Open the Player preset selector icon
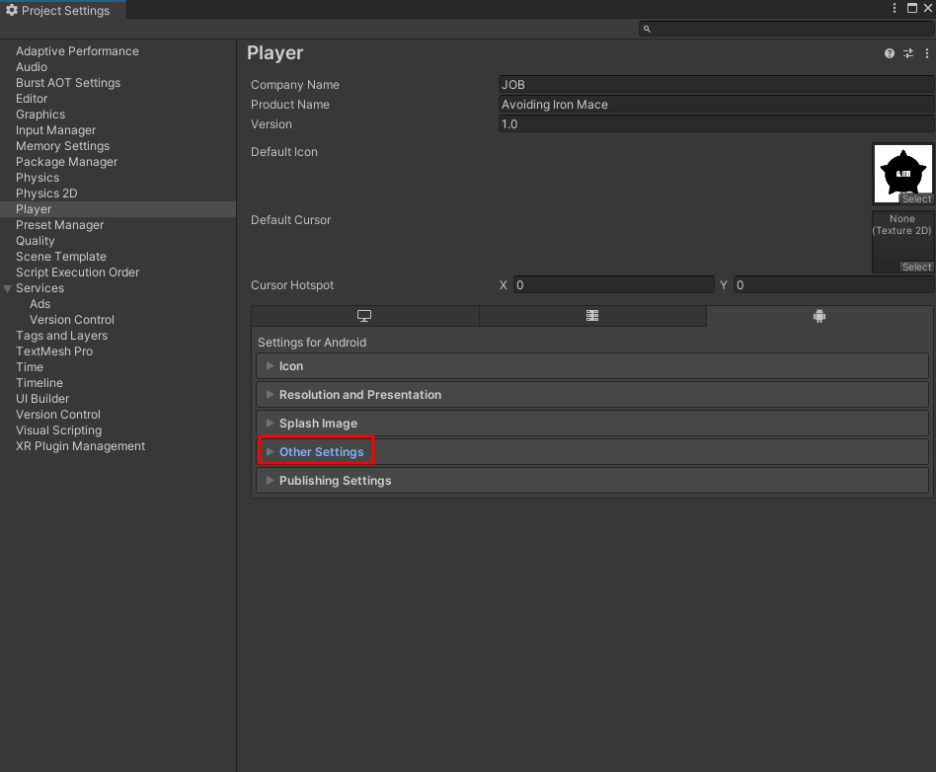936x772 pixels. pyautogui.click(x=908, y=53)
